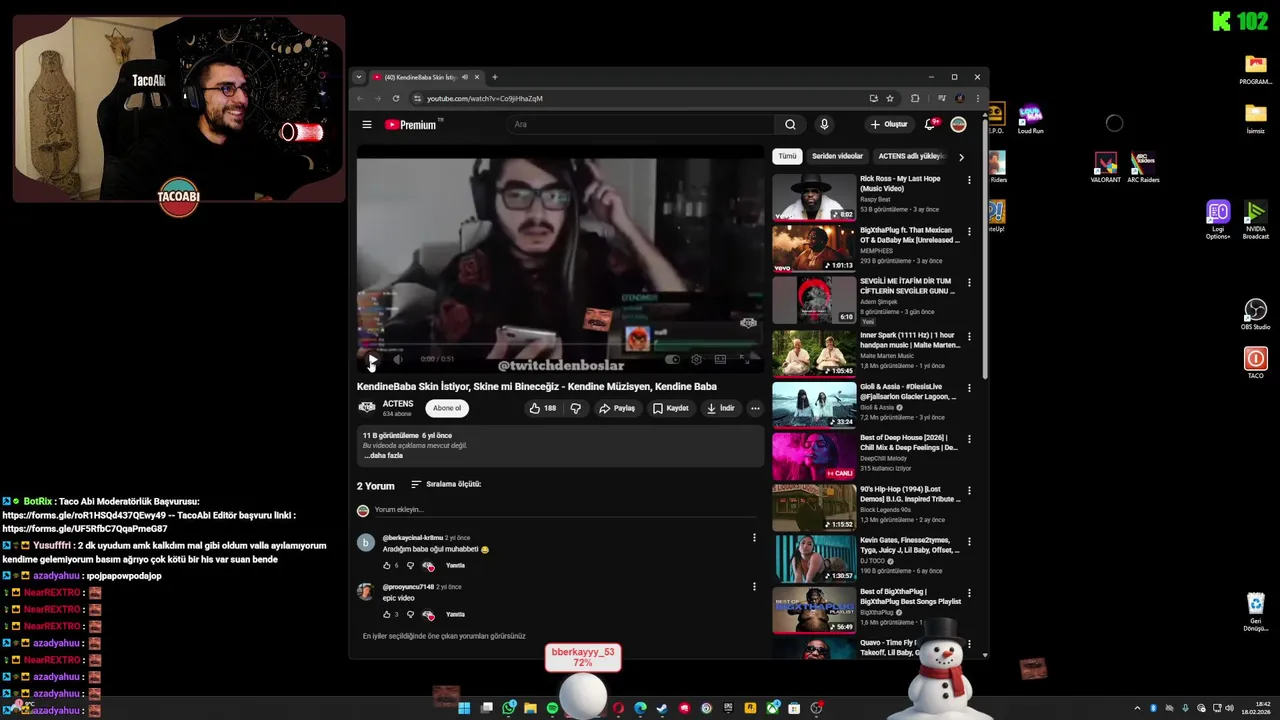Click the video progress bar
The image size is (1280, 720).
[560, 345]
